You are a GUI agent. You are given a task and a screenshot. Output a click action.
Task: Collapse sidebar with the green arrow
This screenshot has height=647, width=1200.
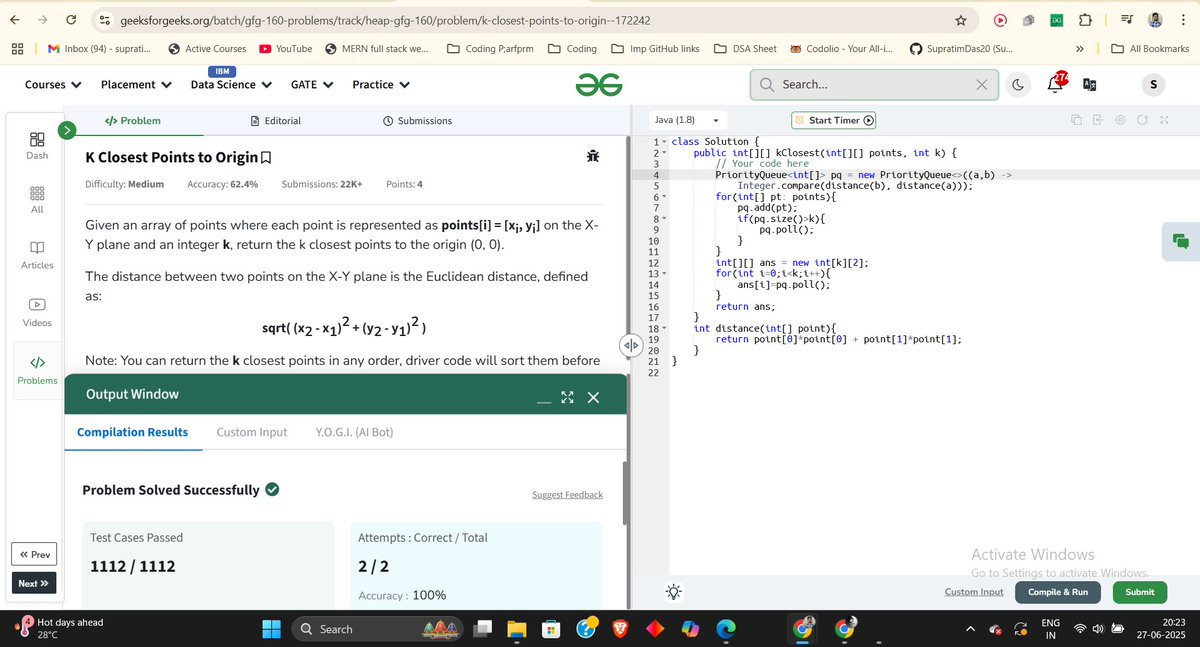pos(67,130)
